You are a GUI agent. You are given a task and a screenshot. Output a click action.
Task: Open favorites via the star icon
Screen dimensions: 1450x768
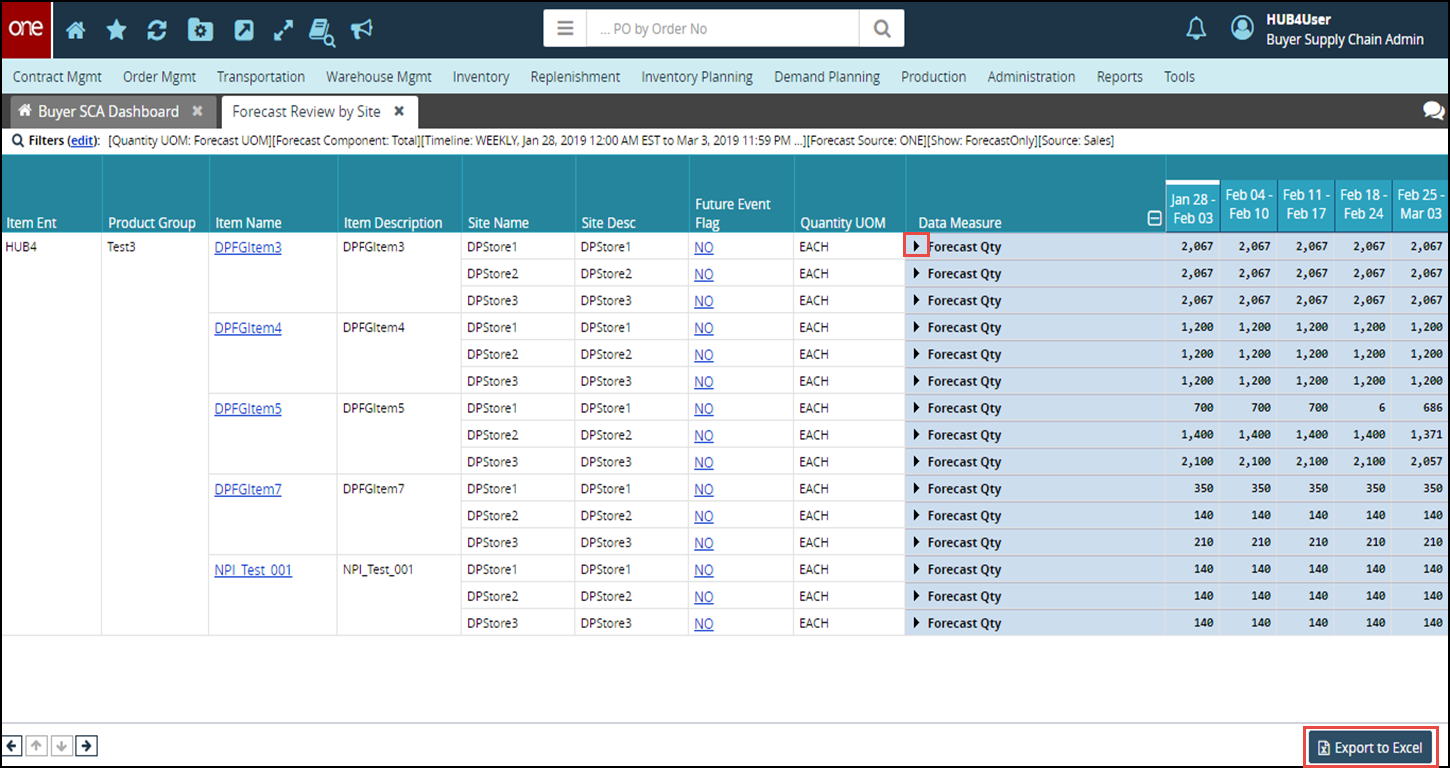(x=117, y=30)
